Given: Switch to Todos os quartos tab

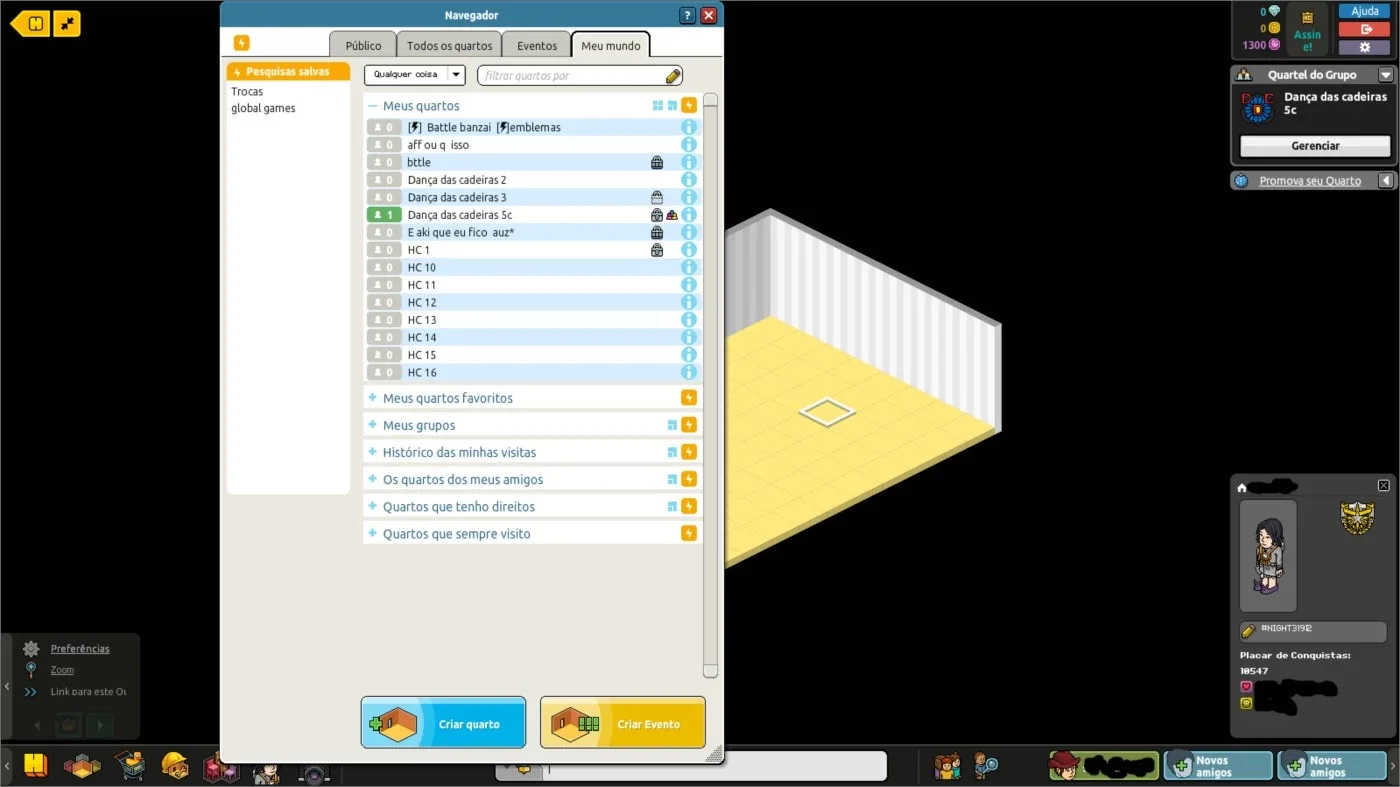Looking at the screenshot, I should point(449,45).
